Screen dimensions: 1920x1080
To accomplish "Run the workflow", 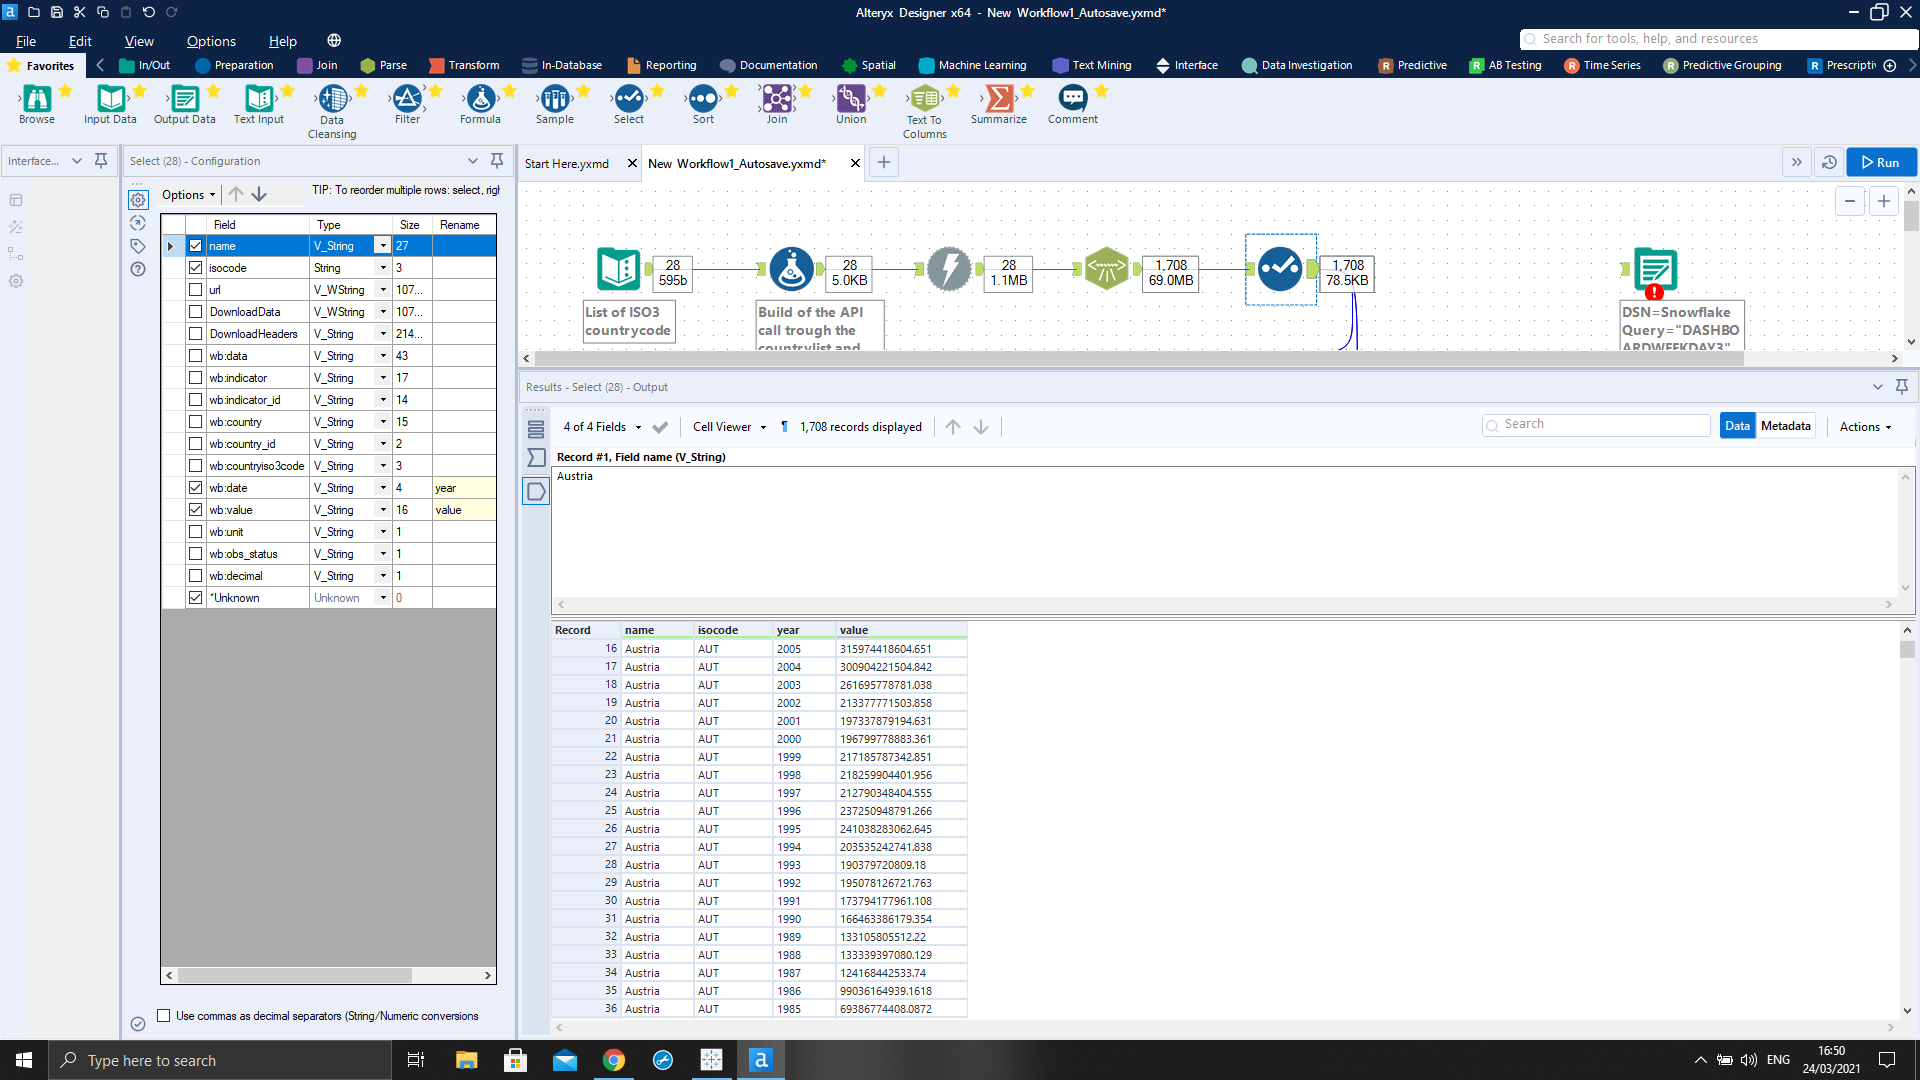I will coord(1880,162).
